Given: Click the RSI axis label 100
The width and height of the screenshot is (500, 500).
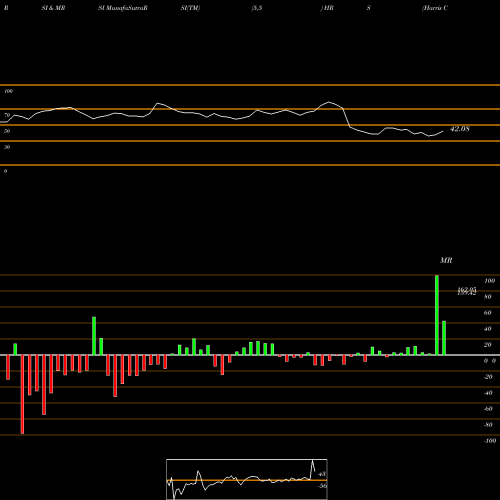Looking at the screenshot, I should pyautogui.click(x=8, y=91).
